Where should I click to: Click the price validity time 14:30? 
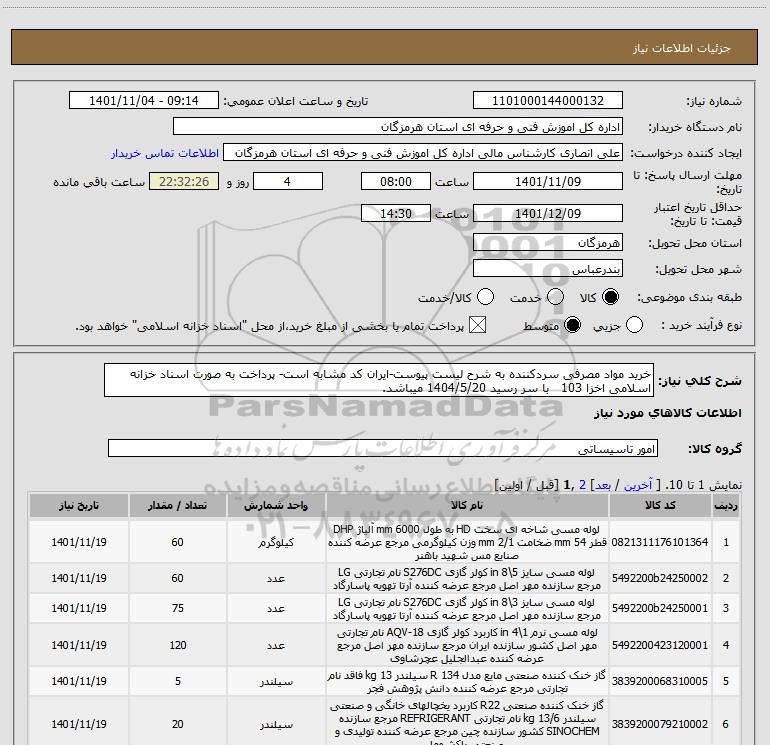(x=396, y=213)
